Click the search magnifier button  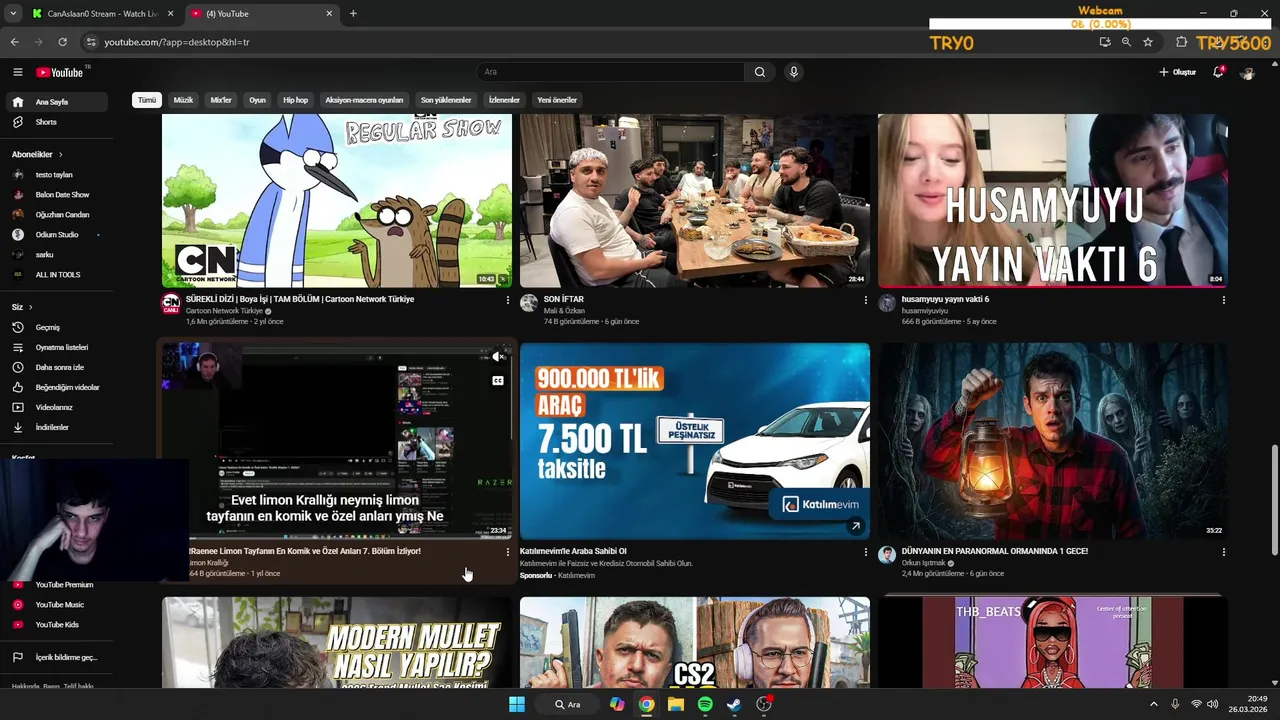pos(760,72)
